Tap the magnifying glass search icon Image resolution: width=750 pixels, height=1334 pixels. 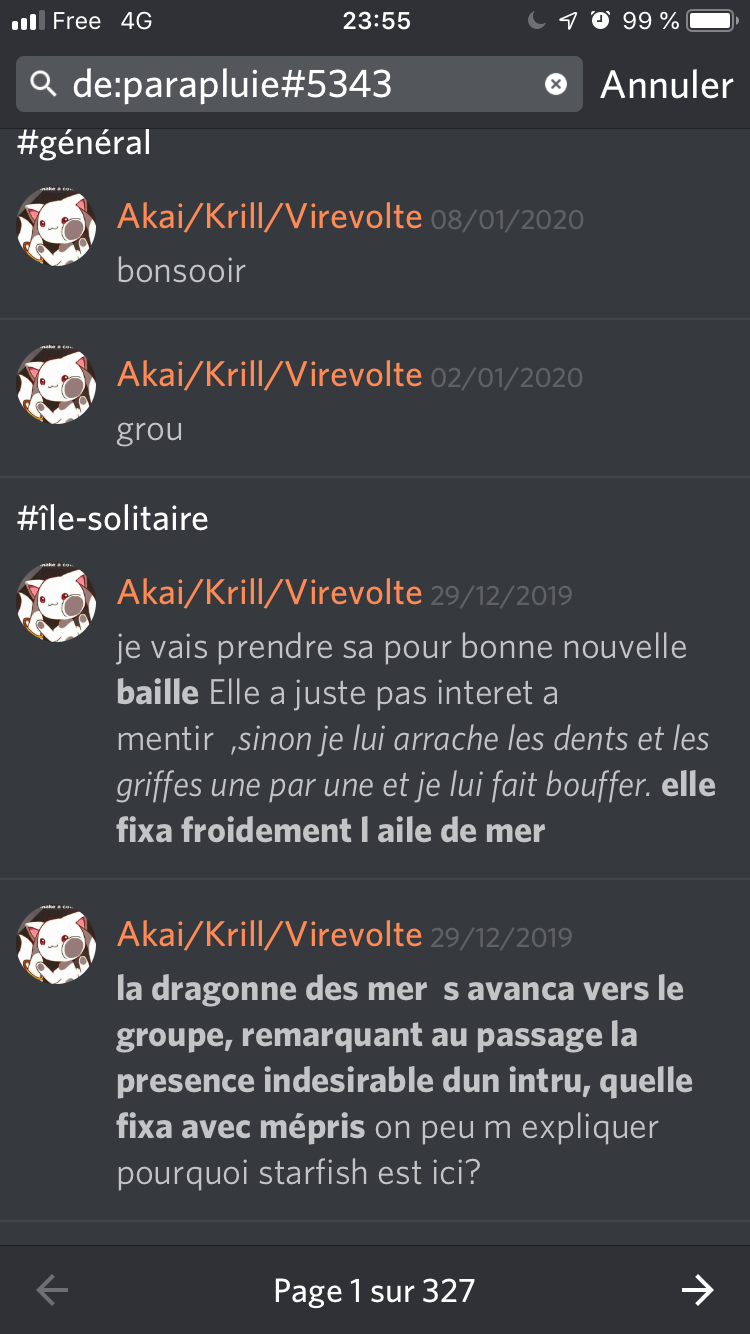(43, 85)
